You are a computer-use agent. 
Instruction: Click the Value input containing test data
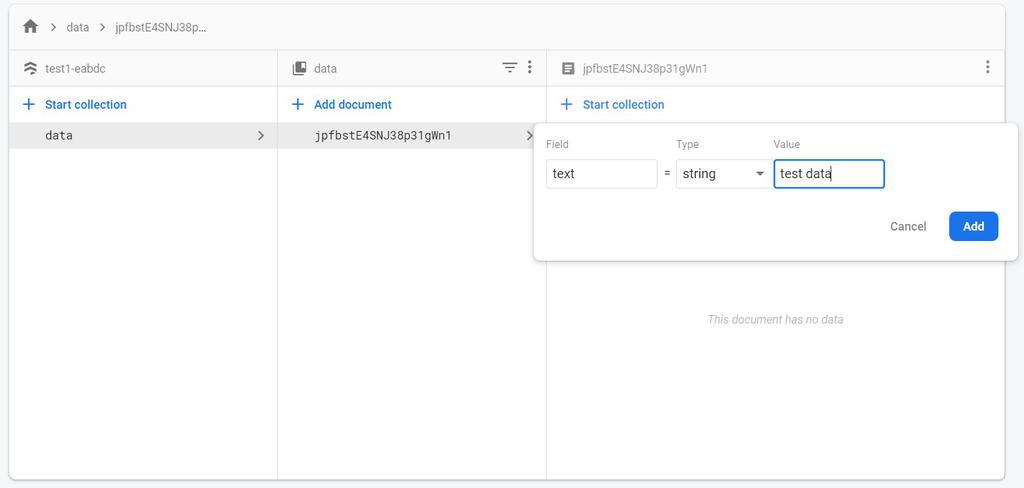[x=828, y=174]
